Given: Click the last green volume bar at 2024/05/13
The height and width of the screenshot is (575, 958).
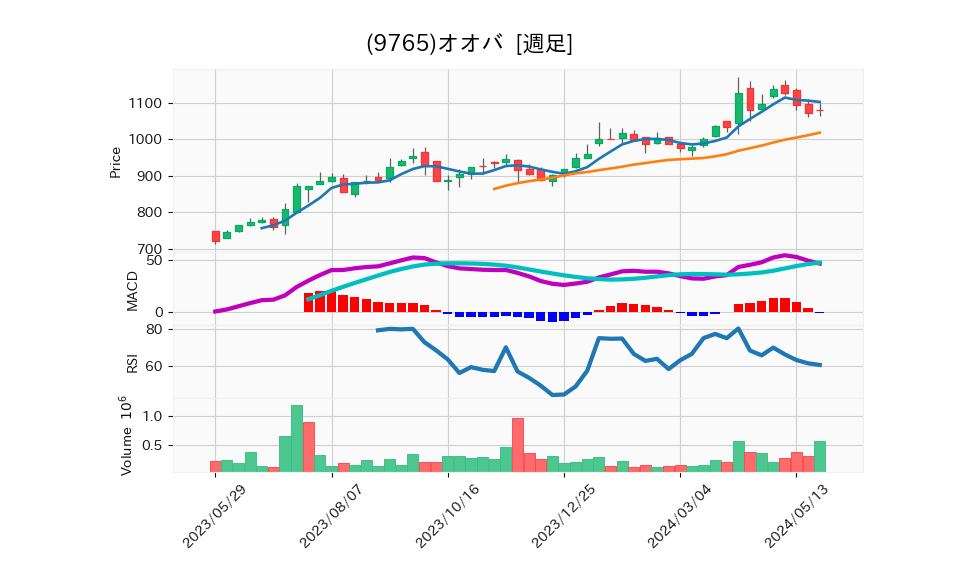Looking at the screenshot, I should [x=820, y=456].
